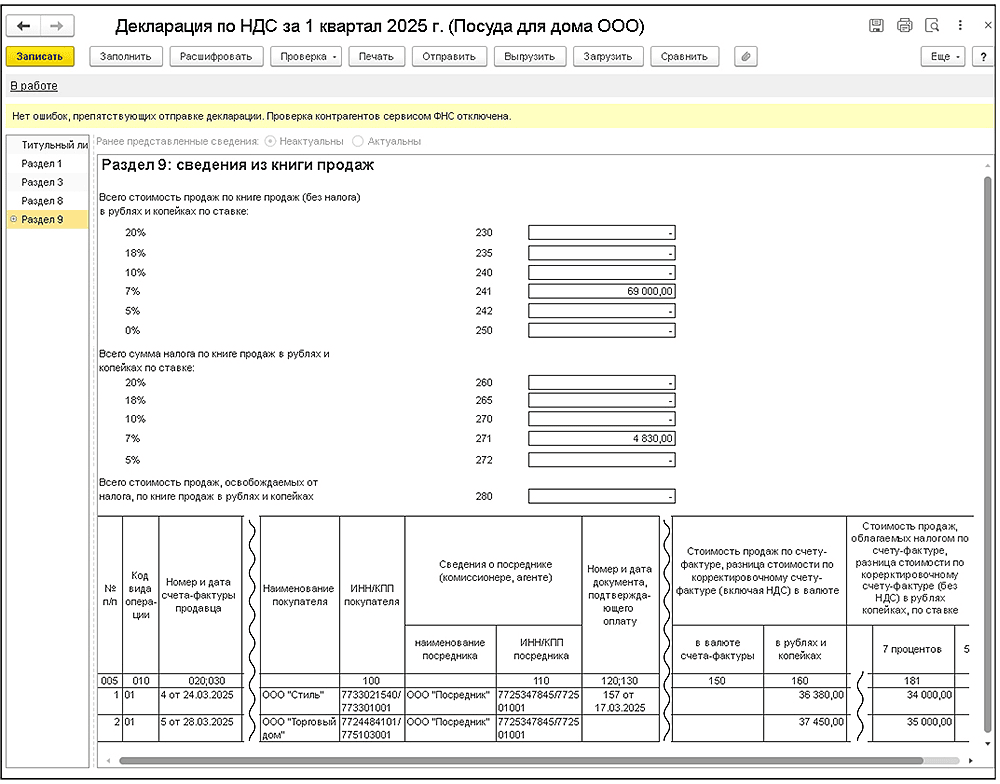This screenshot has width=1000, height=784.
Task: Switch to Раздел 8 section
Action: [x=42, y=201]
